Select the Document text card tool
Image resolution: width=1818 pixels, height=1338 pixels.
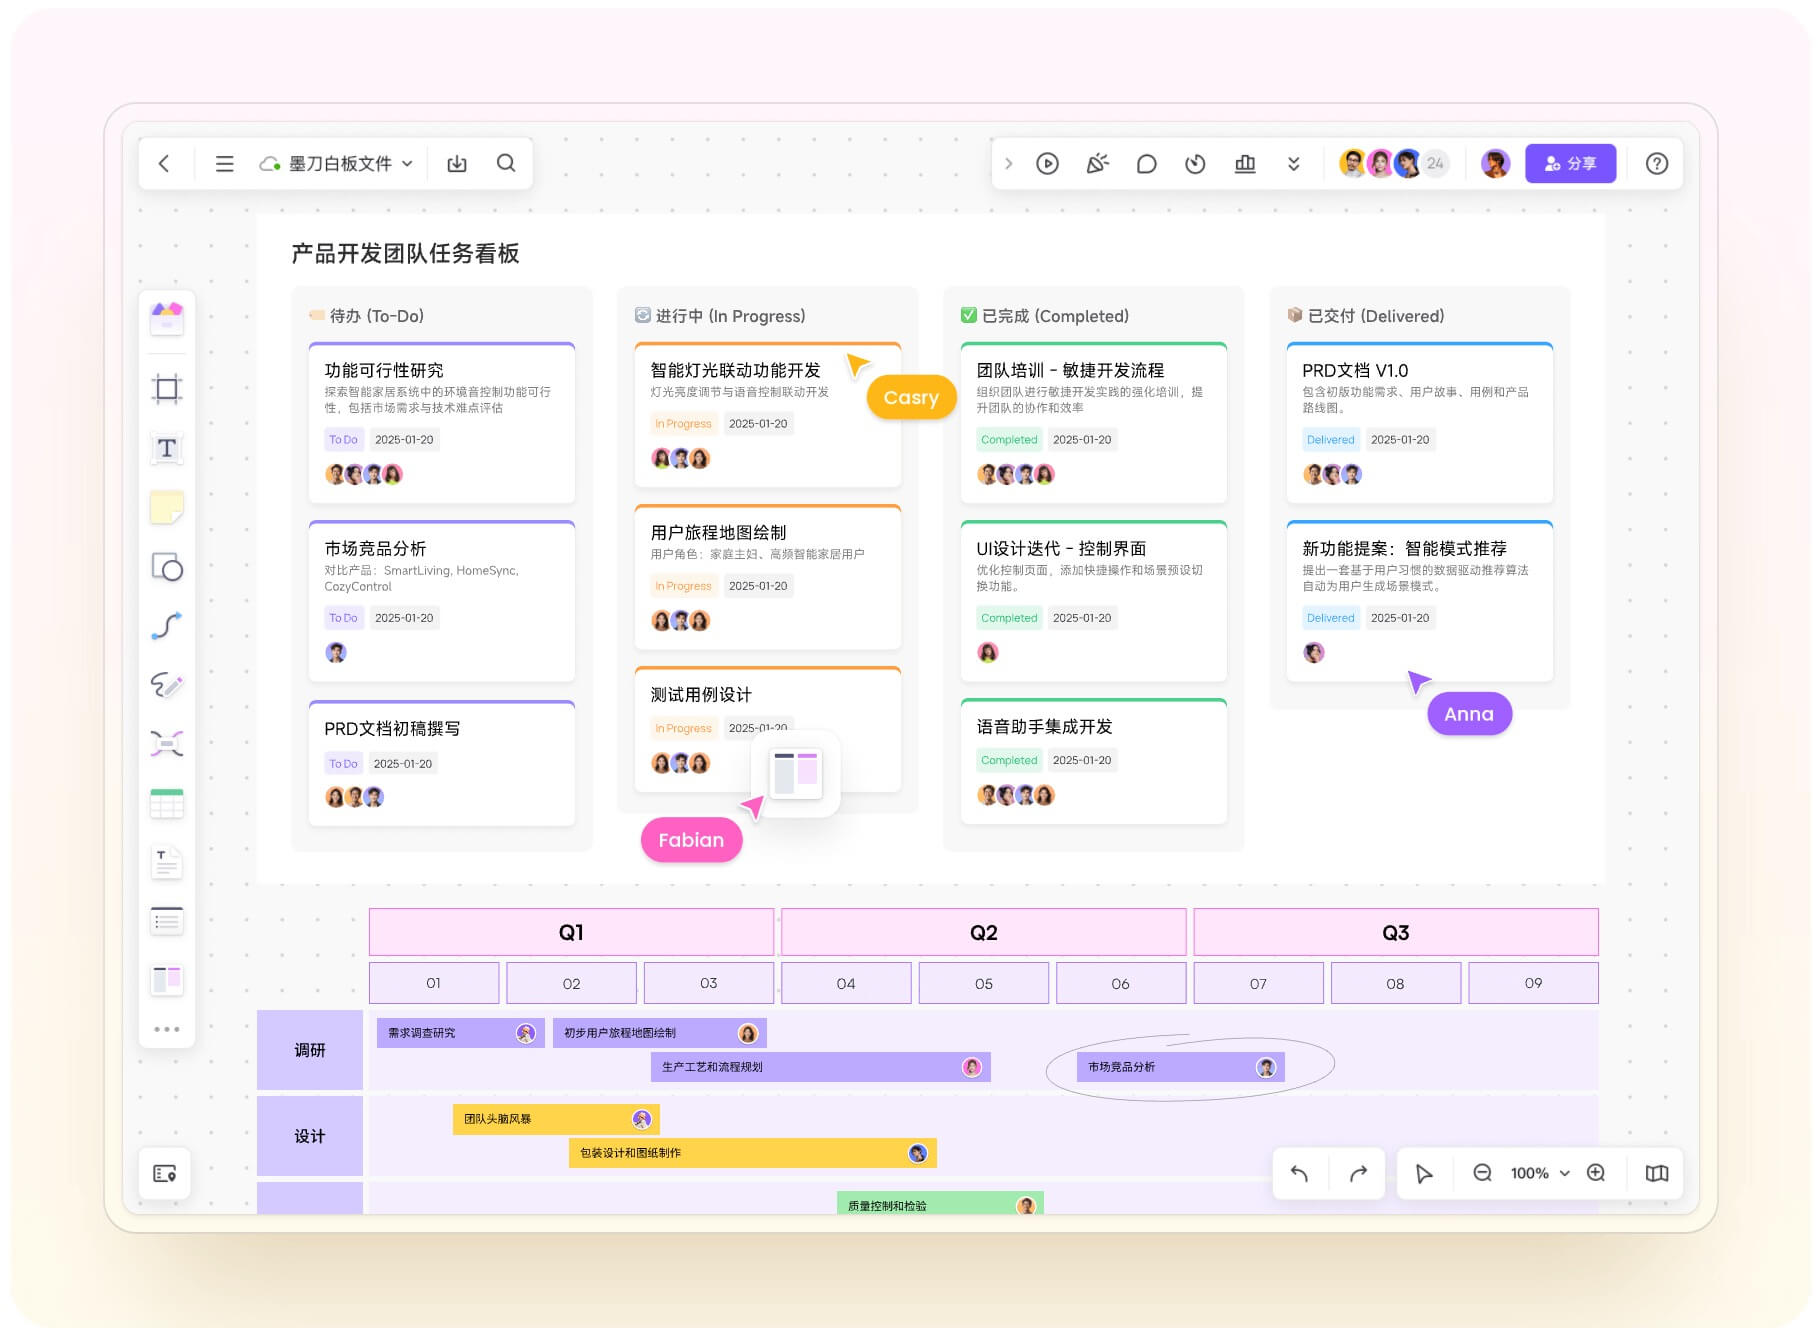(x=167, y=862)
